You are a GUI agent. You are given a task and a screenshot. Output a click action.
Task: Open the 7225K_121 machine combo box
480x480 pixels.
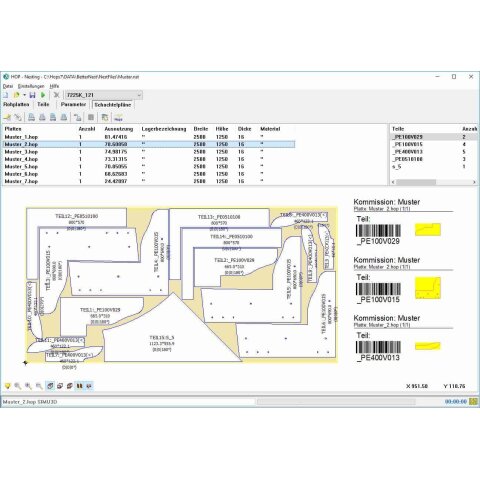[104, 95]
